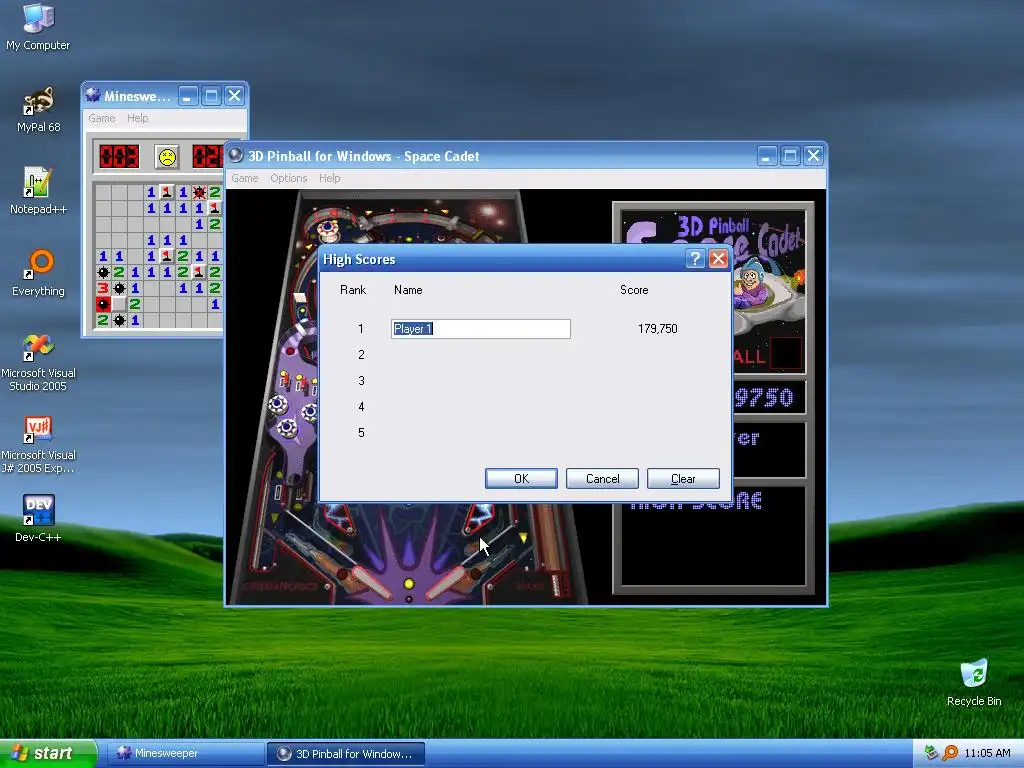Switch to Minesweeper in the taskbar
This screenshot has width=1024, height=768.
[185, 753]
